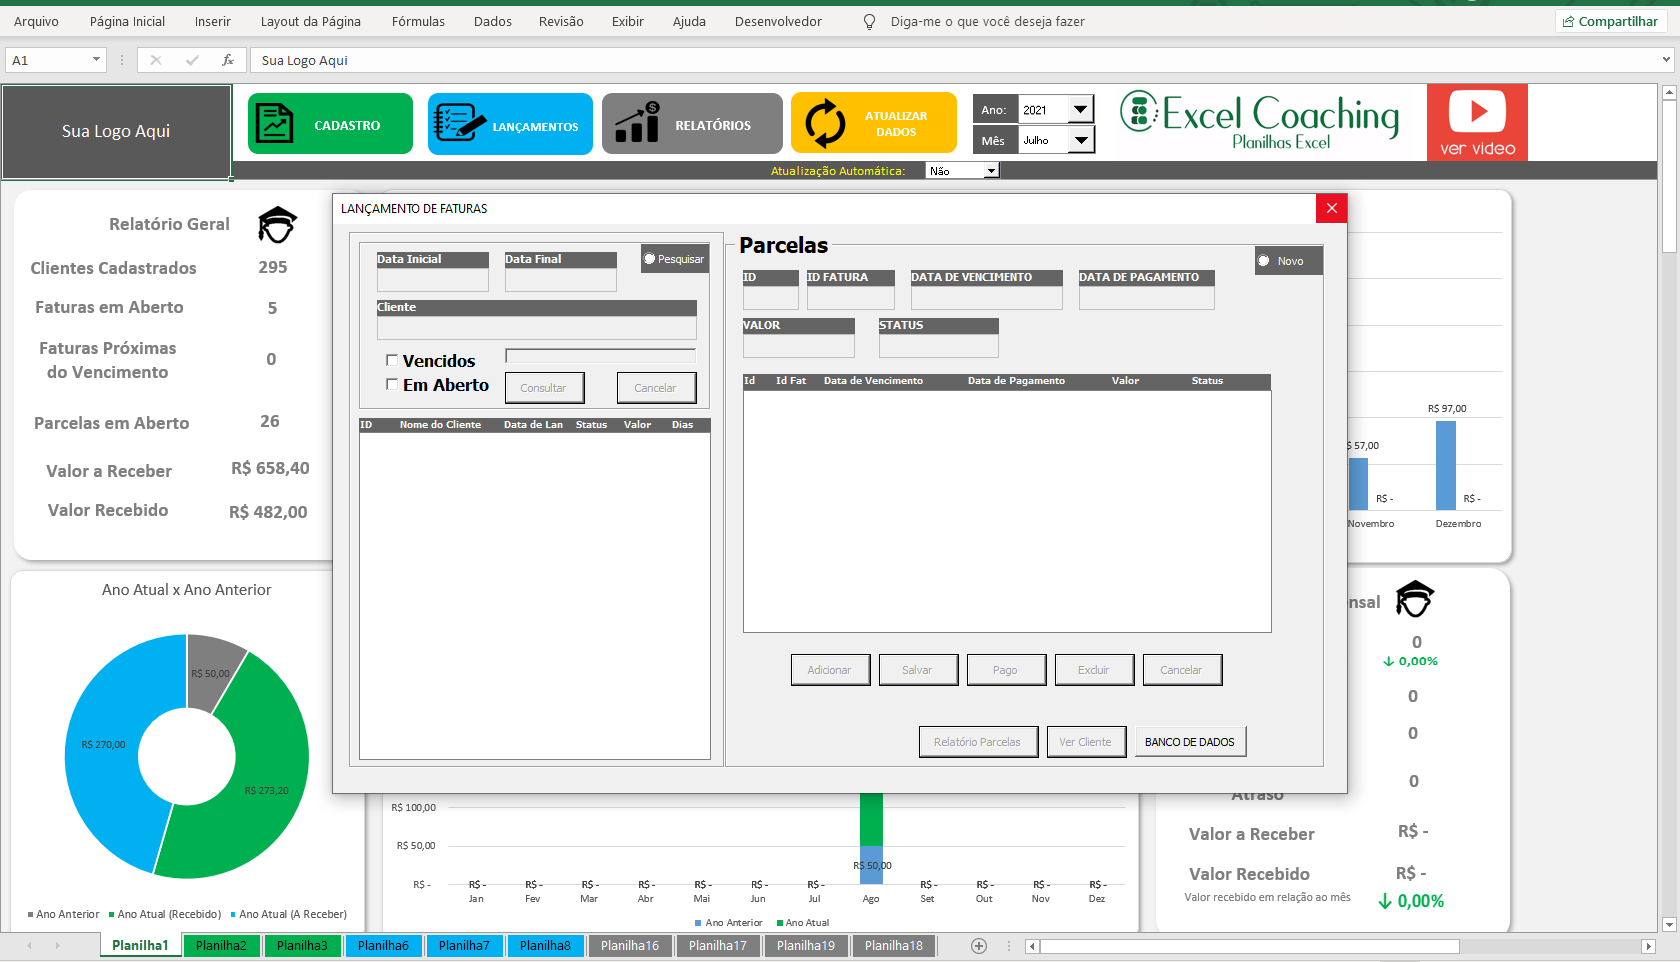Click the Data Final field
This screenshot has height=962, width=1680.
pos(560,279)
